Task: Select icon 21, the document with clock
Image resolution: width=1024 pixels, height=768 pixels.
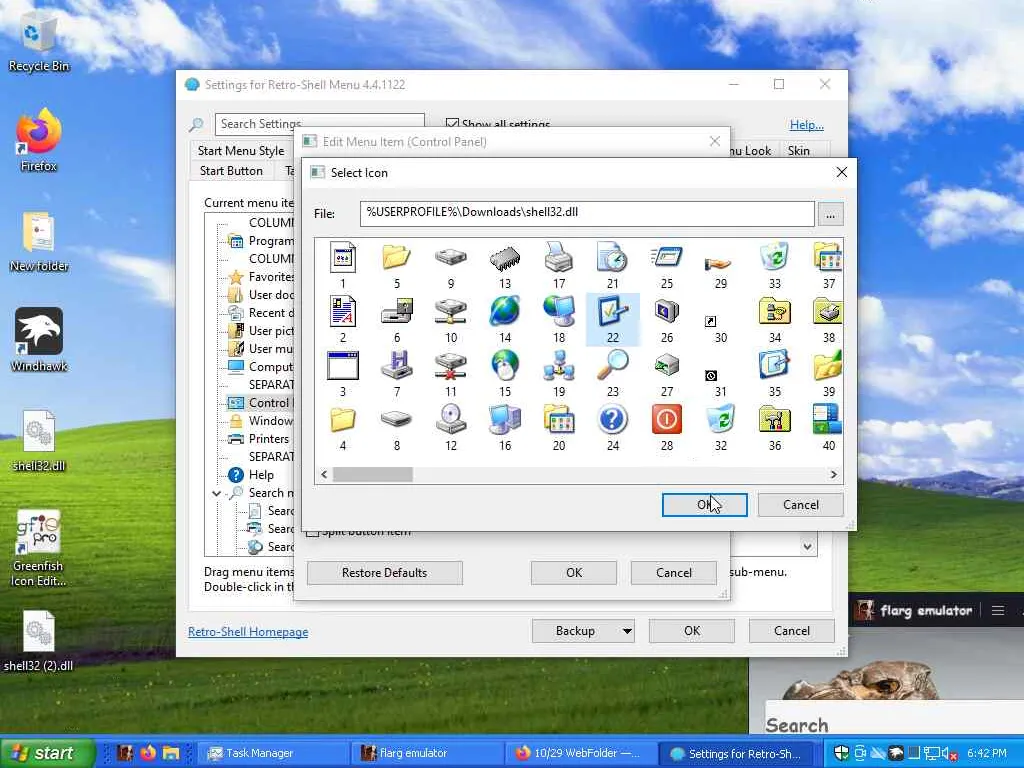Action: click(613, 258)
